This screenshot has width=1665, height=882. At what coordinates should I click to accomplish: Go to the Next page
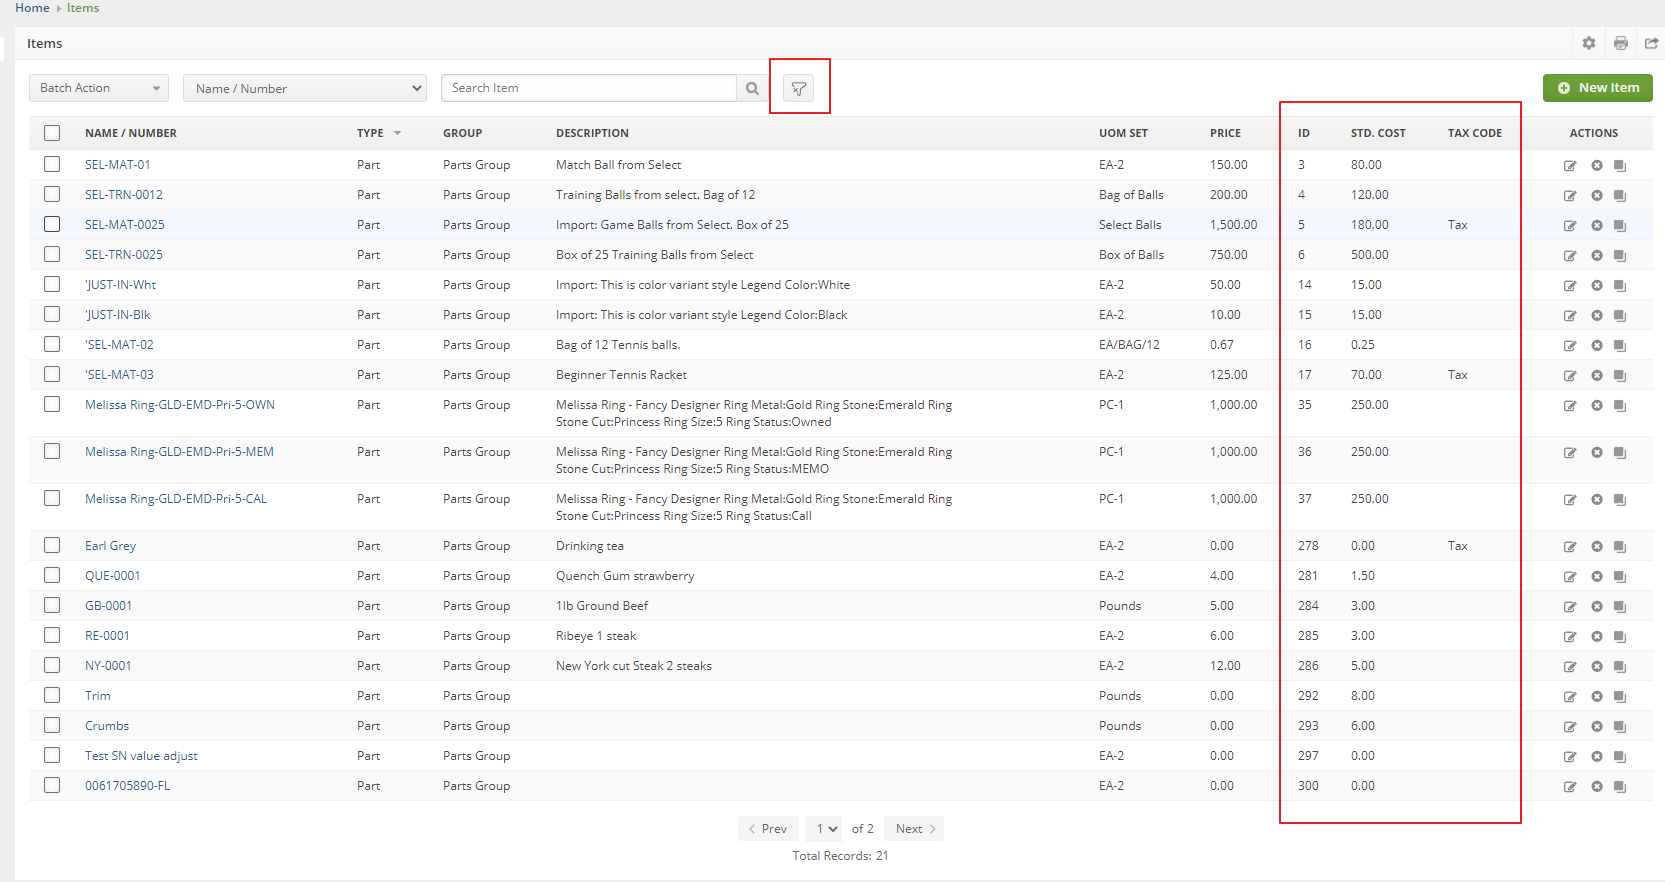pos(914,829)
